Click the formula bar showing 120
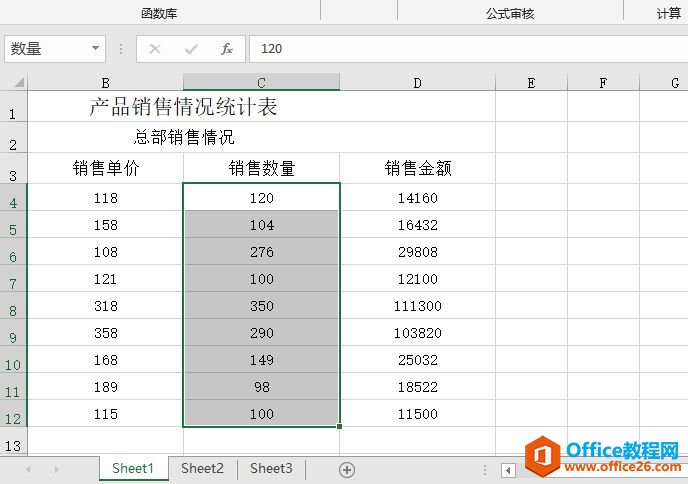The height and width of the screenshot is (484, 688). click(469, 49)
